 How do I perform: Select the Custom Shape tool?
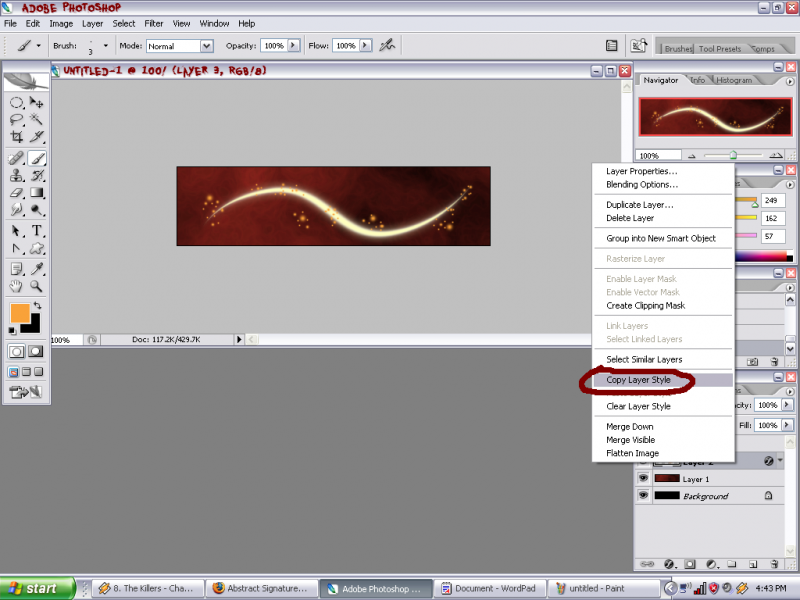pos(37,248)
